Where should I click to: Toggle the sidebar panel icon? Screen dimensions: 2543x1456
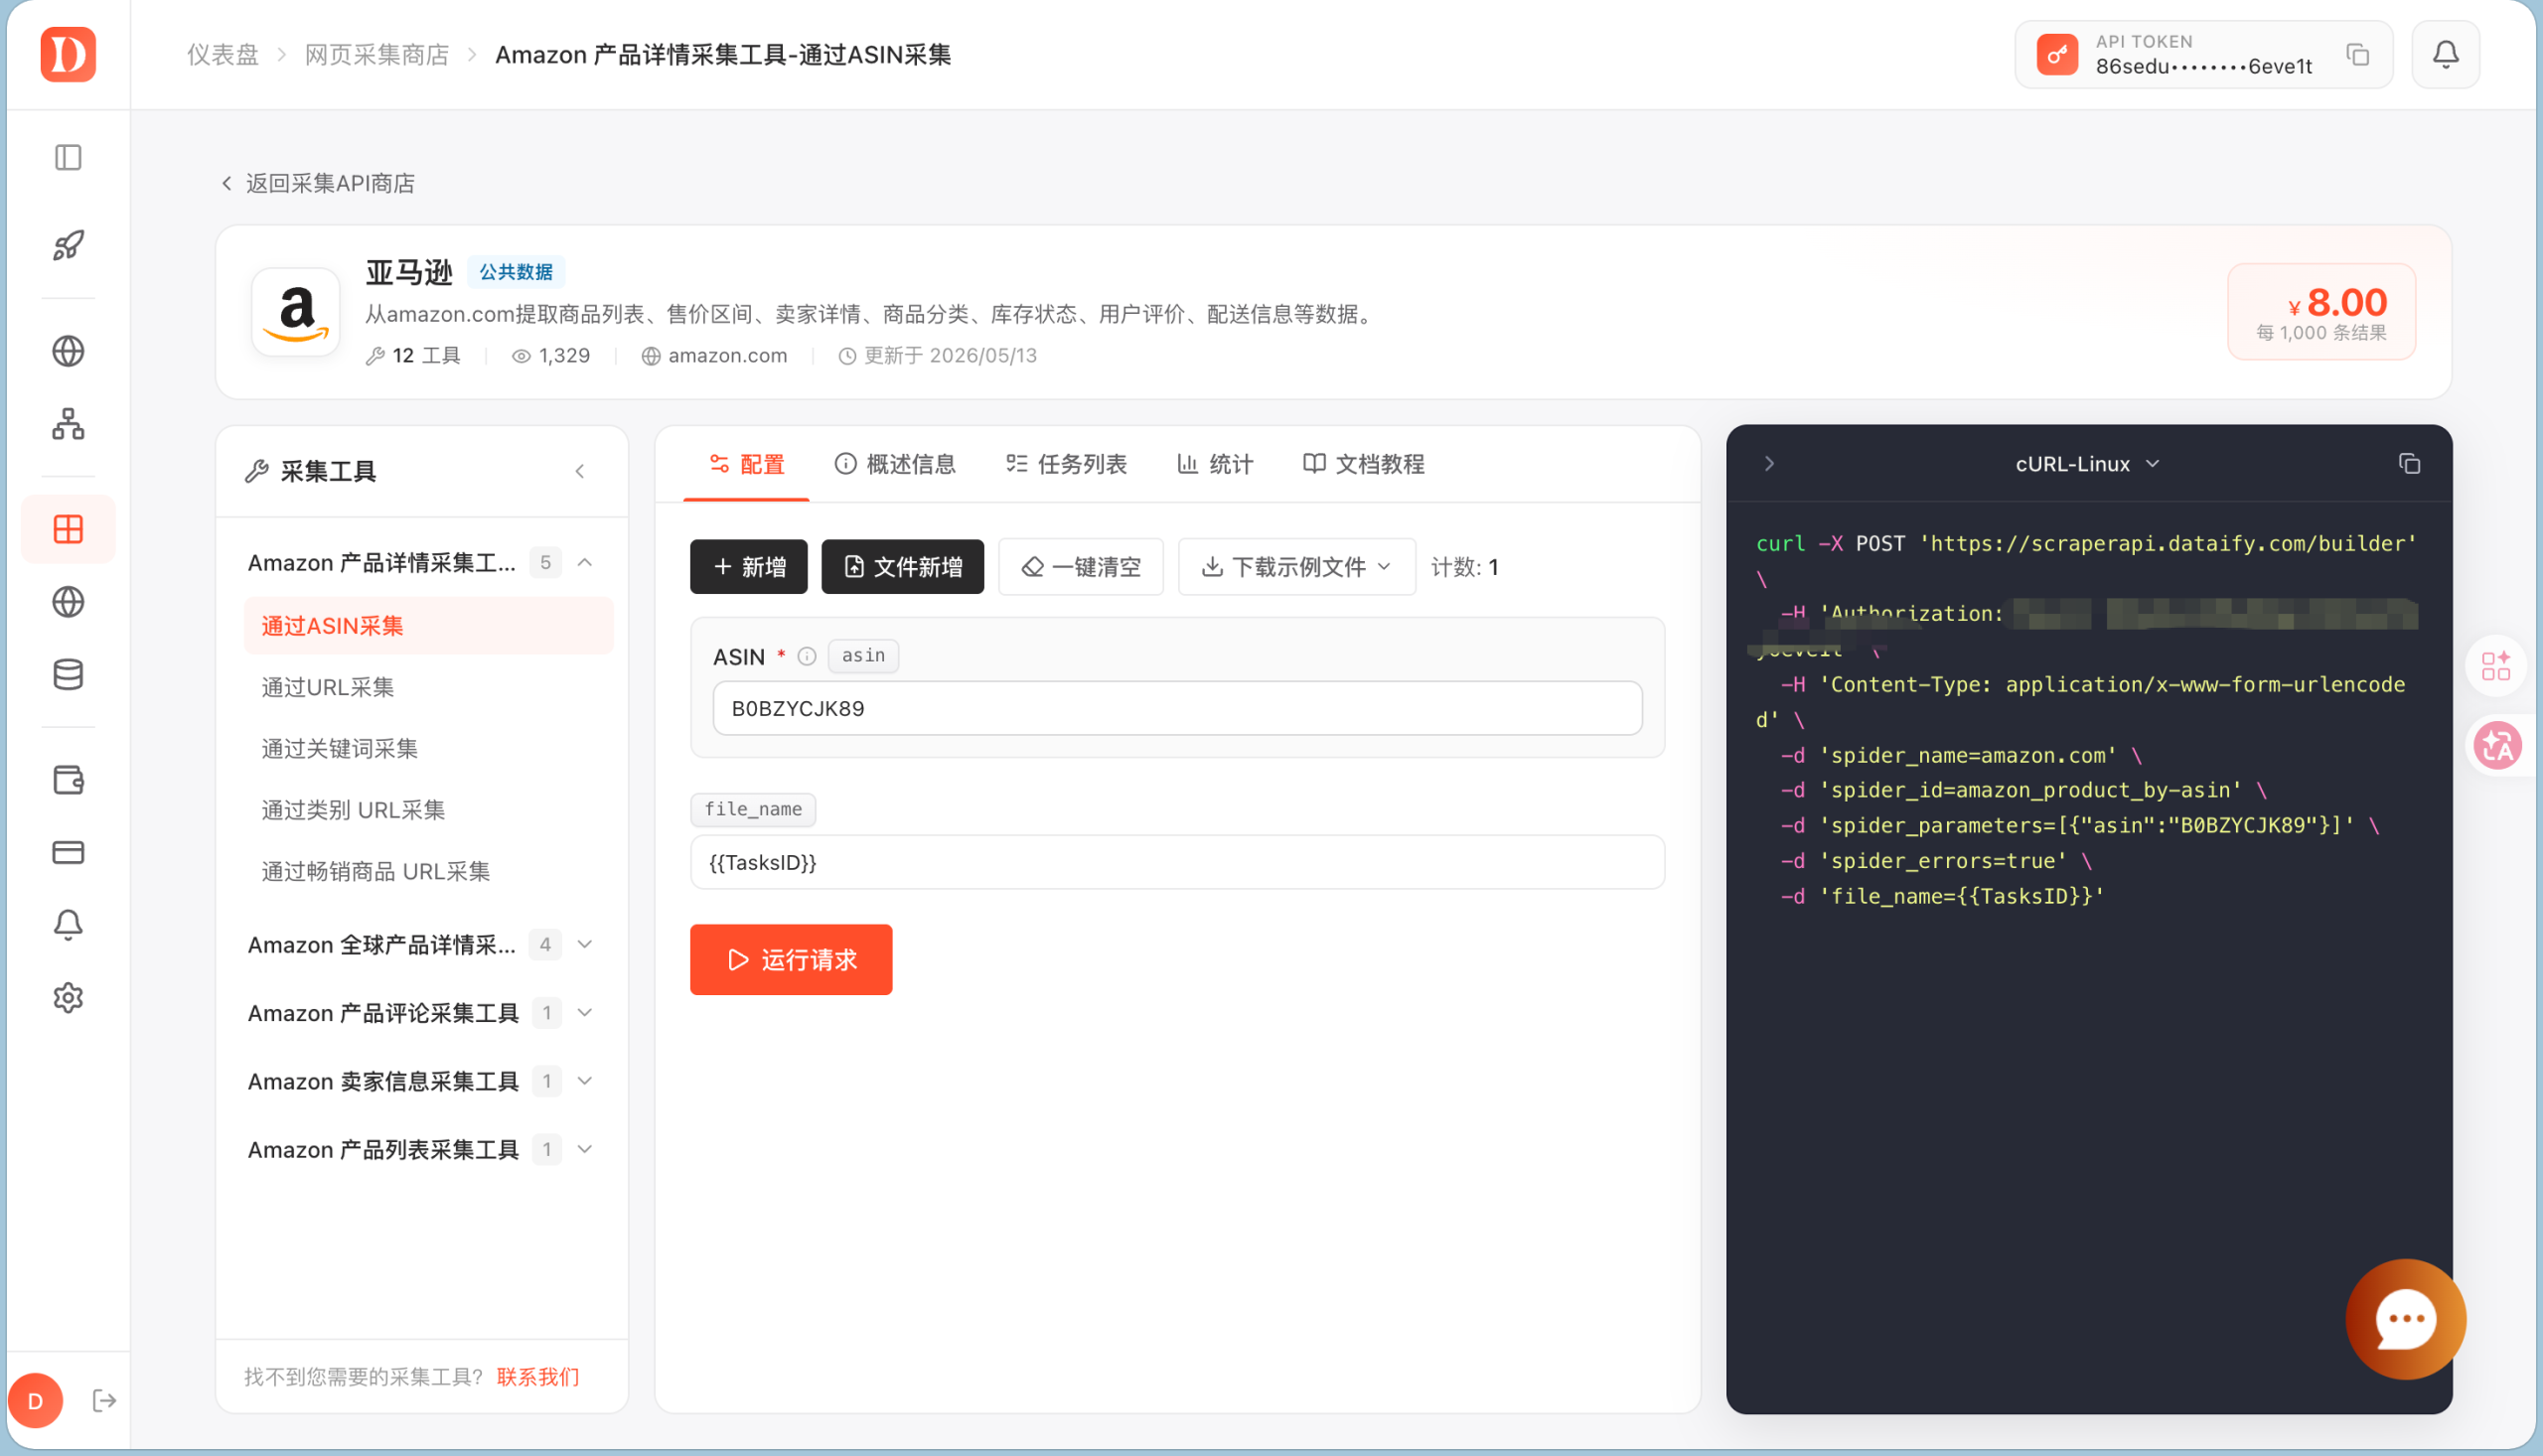tap(68, 157)
